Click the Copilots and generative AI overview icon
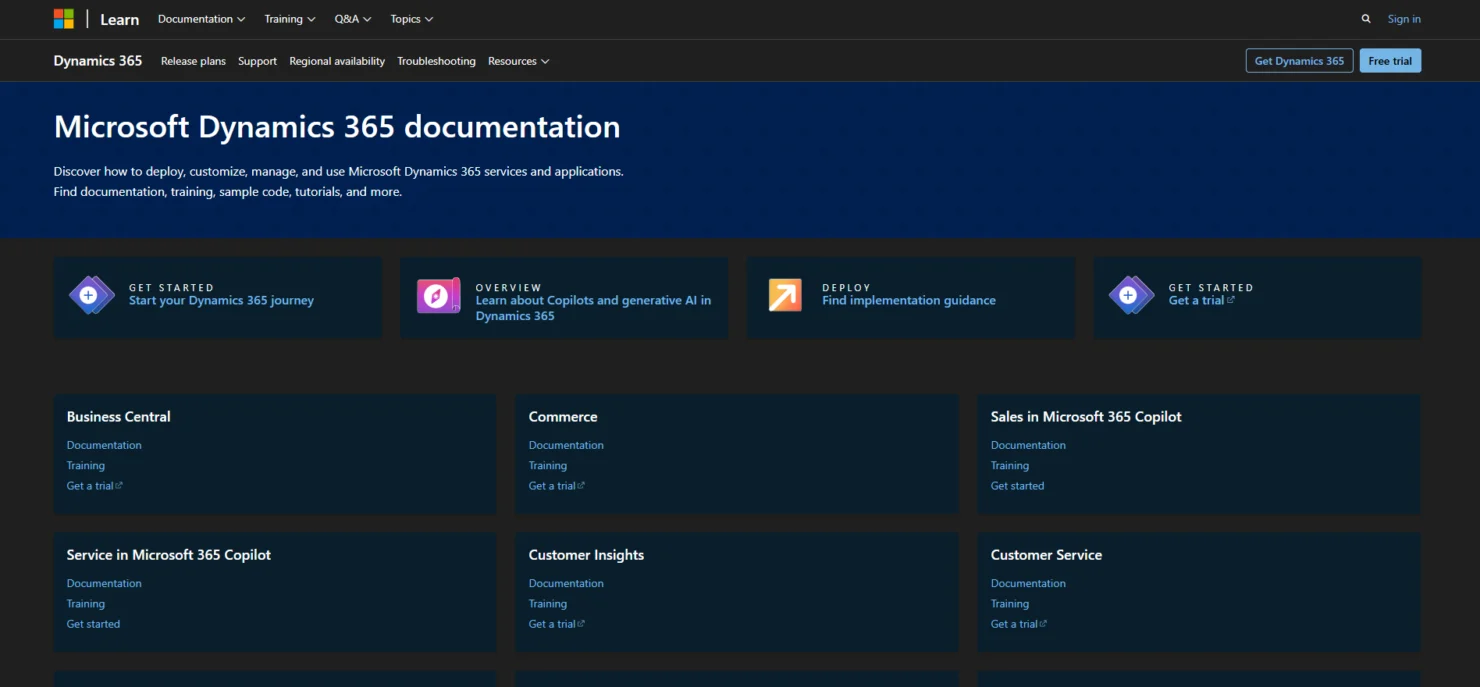This screenshot has width=1480, height=687. 437,296
